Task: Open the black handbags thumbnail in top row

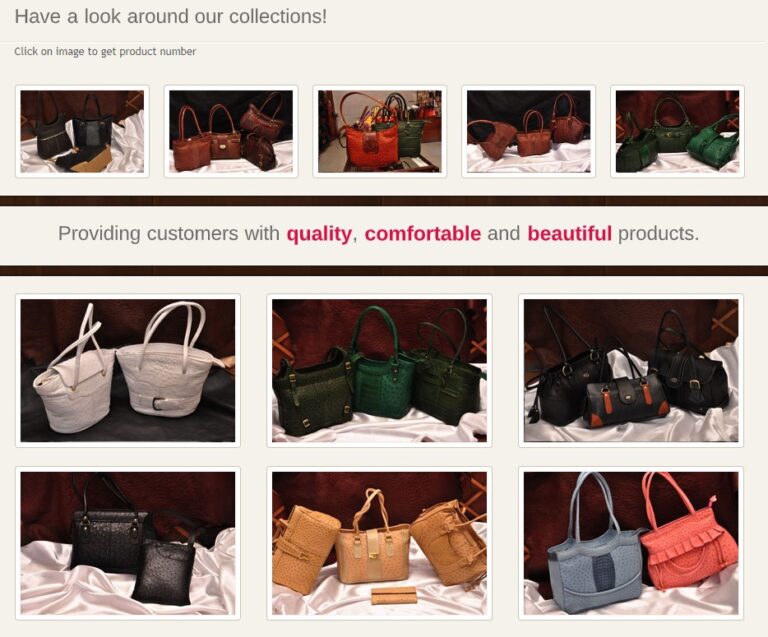Action: coord(82,131)
